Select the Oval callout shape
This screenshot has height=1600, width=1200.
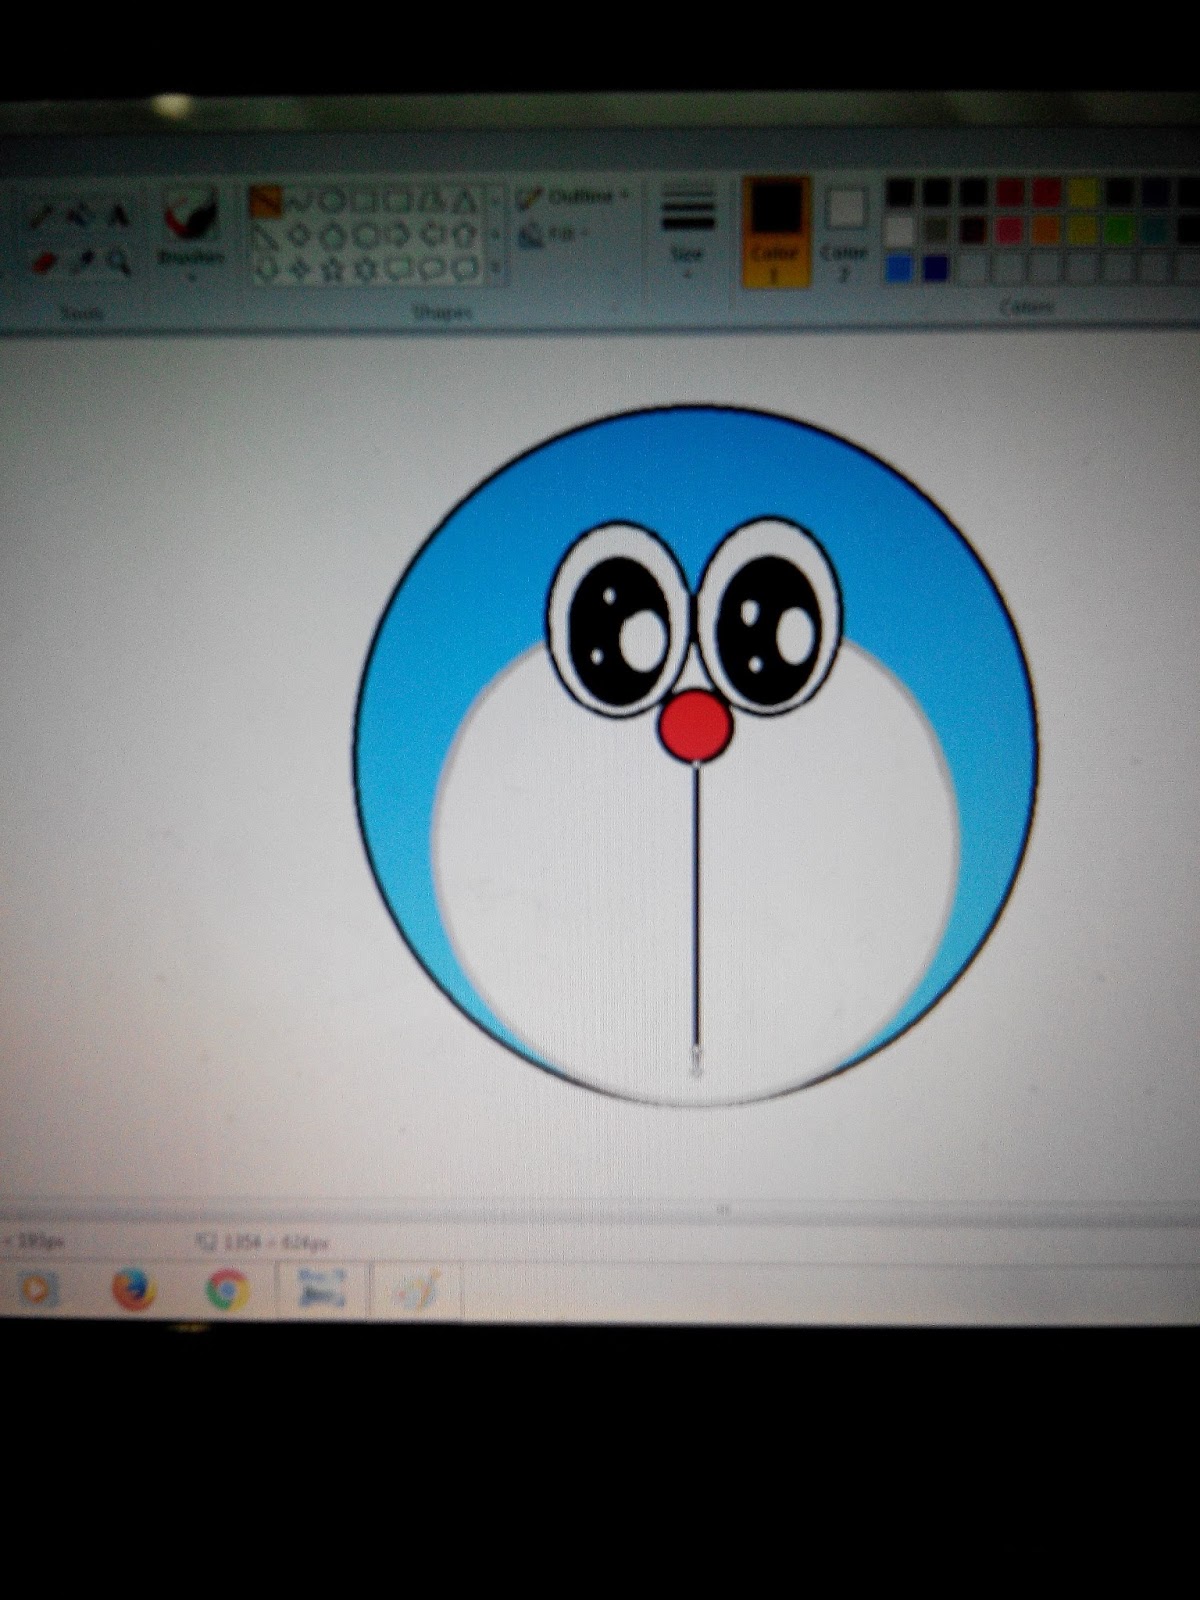pos(430,267)
